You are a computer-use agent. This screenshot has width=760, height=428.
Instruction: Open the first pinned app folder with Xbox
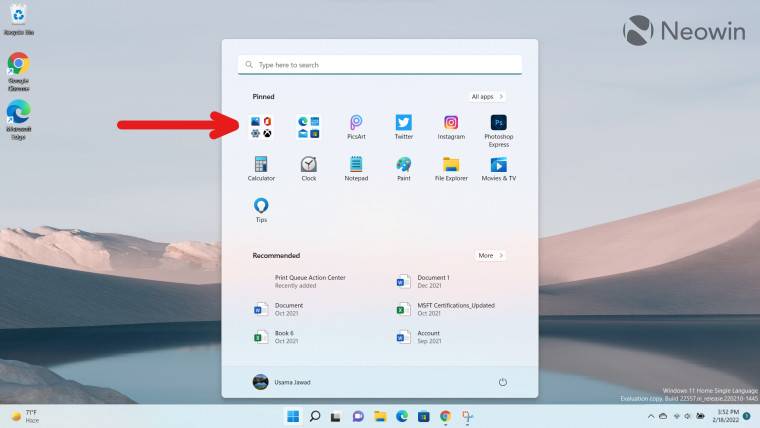(261, 127)
